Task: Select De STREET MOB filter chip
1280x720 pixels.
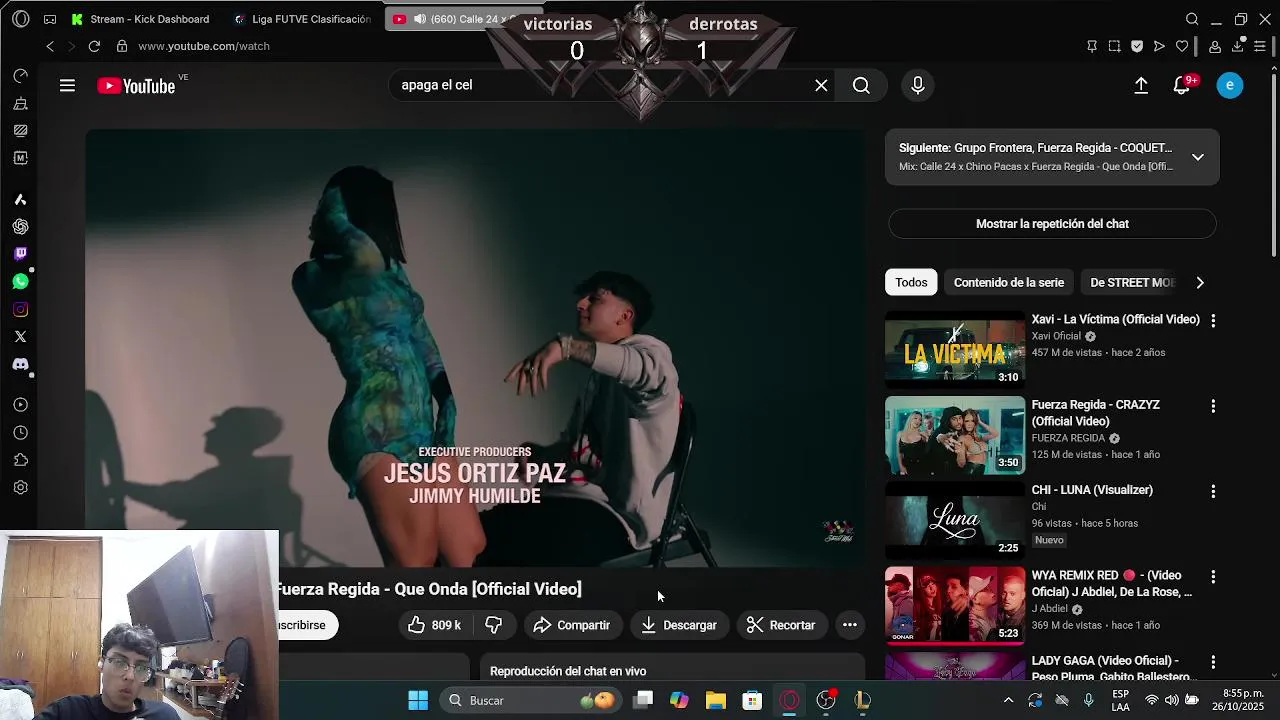Action: pos(1131,283)
